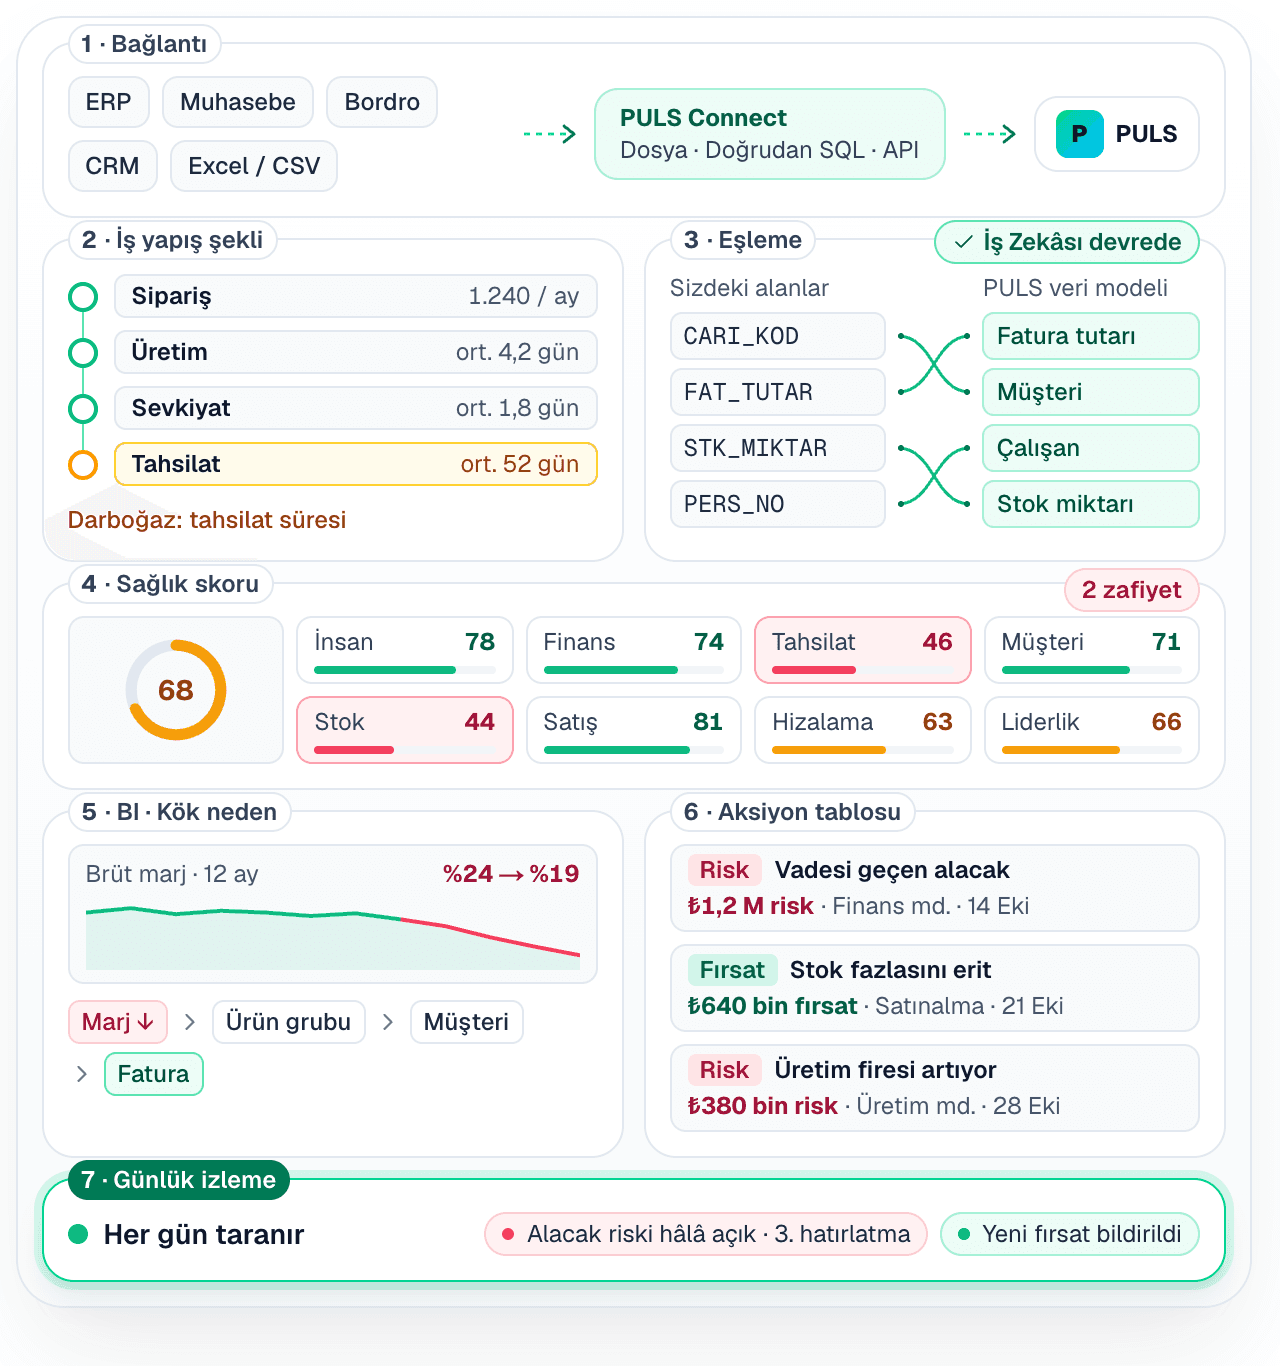Select the FAT_TUTAR source field
This screenshot has height=1366, width=1280.
778,392
